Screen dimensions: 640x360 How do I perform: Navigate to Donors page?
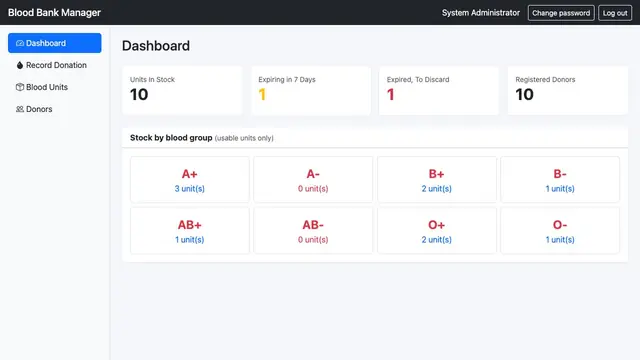coord(55,109)
